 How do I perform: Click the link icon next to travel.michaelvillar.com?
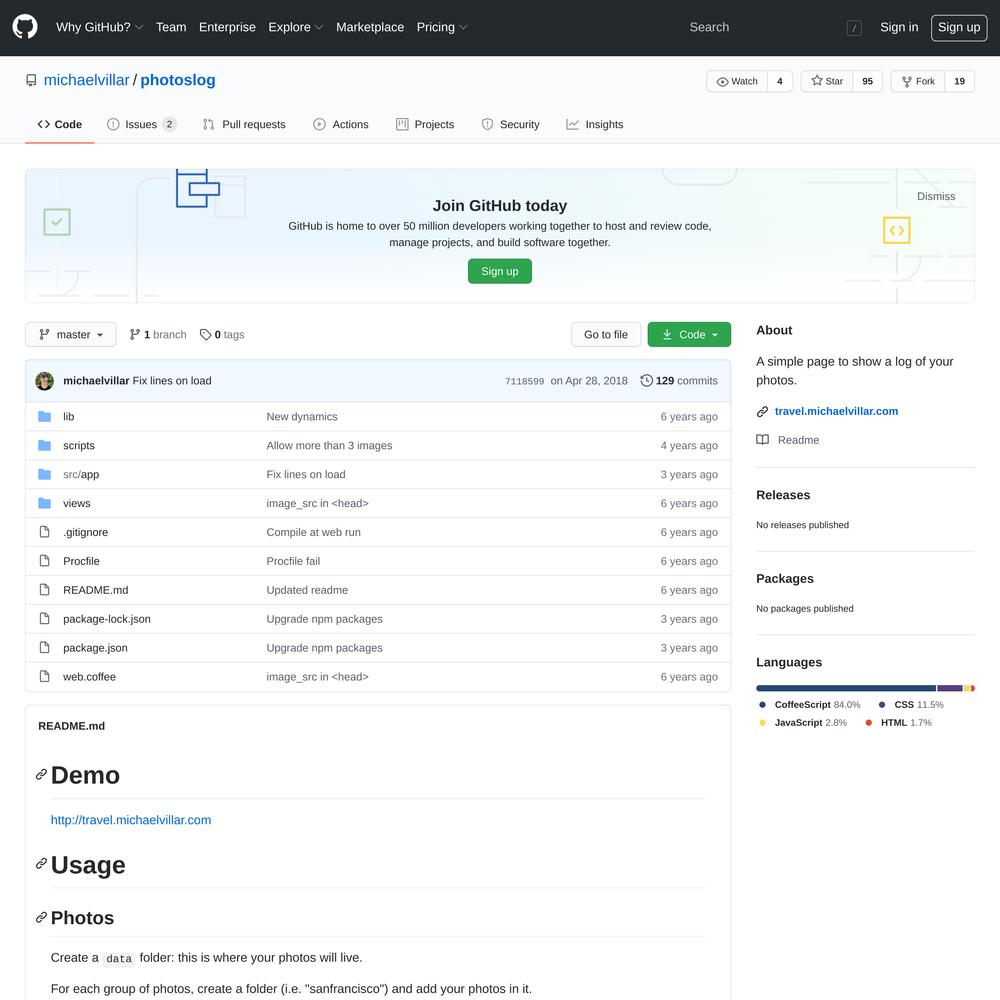[x=762, y=412]
